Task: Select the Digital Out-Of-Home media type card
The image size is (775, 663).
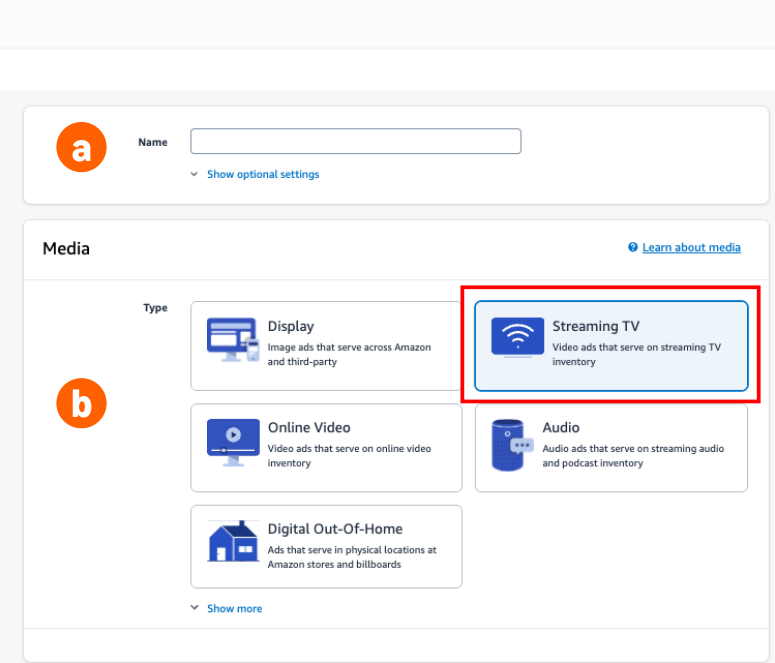Action: (x=326, y=546)
